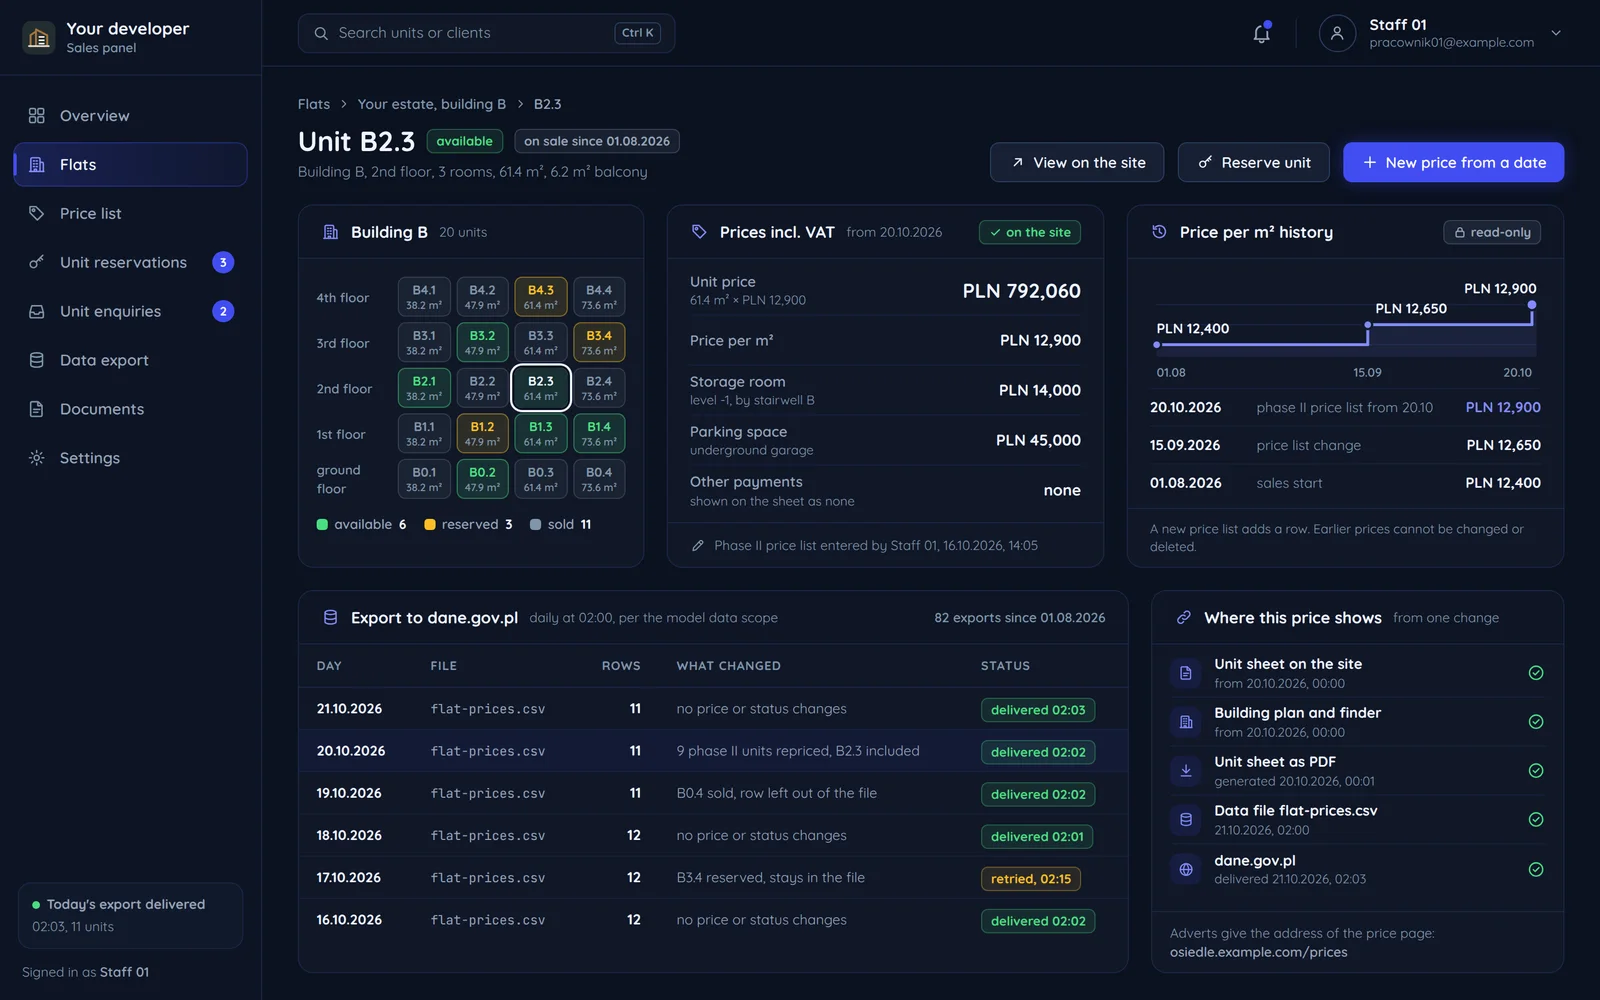Open the notifications bell
The height and width of the screenshot is (1000, 1600).
point(1261,33)
